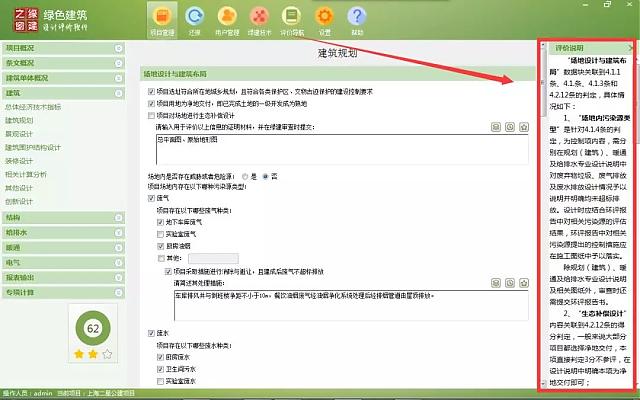This screenshot has width=640, height=400.
Task: Expand the 报表输出 section arrow
Action: click(118, 278)
